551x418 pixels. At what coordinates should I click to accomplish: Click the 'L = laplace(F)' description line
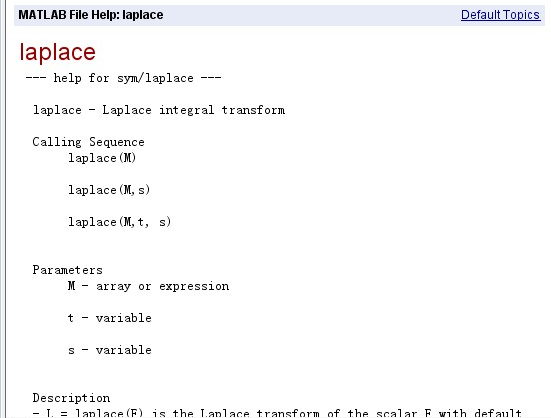point(277,412)
